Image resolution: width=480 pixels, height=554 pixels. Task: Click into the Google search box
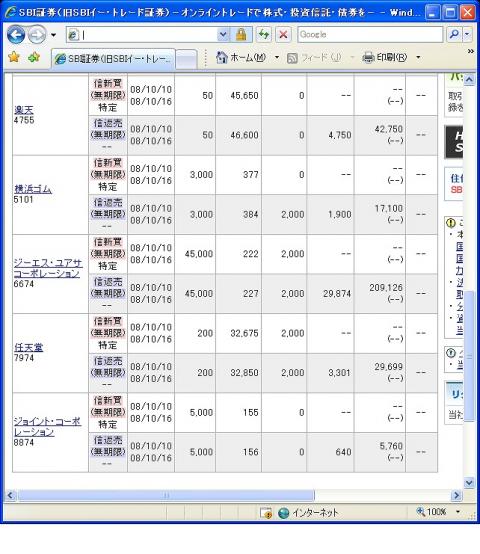[x=370, y=35]
